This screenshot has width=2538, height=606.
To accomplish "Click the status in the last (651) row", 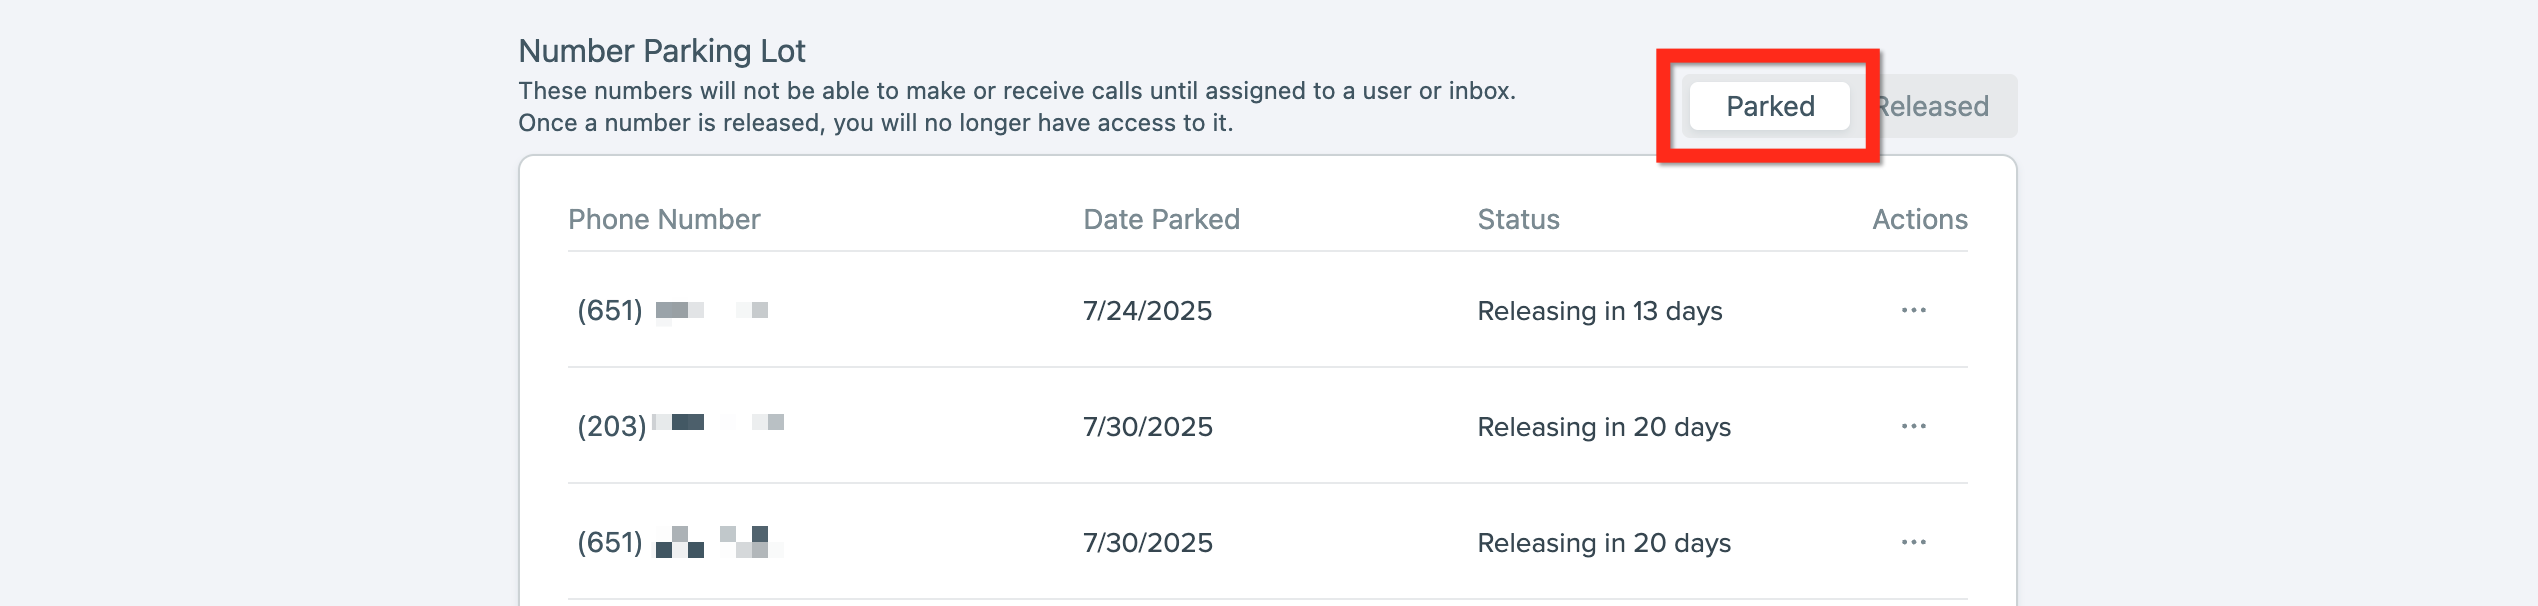I will [x=1603, y=543].
